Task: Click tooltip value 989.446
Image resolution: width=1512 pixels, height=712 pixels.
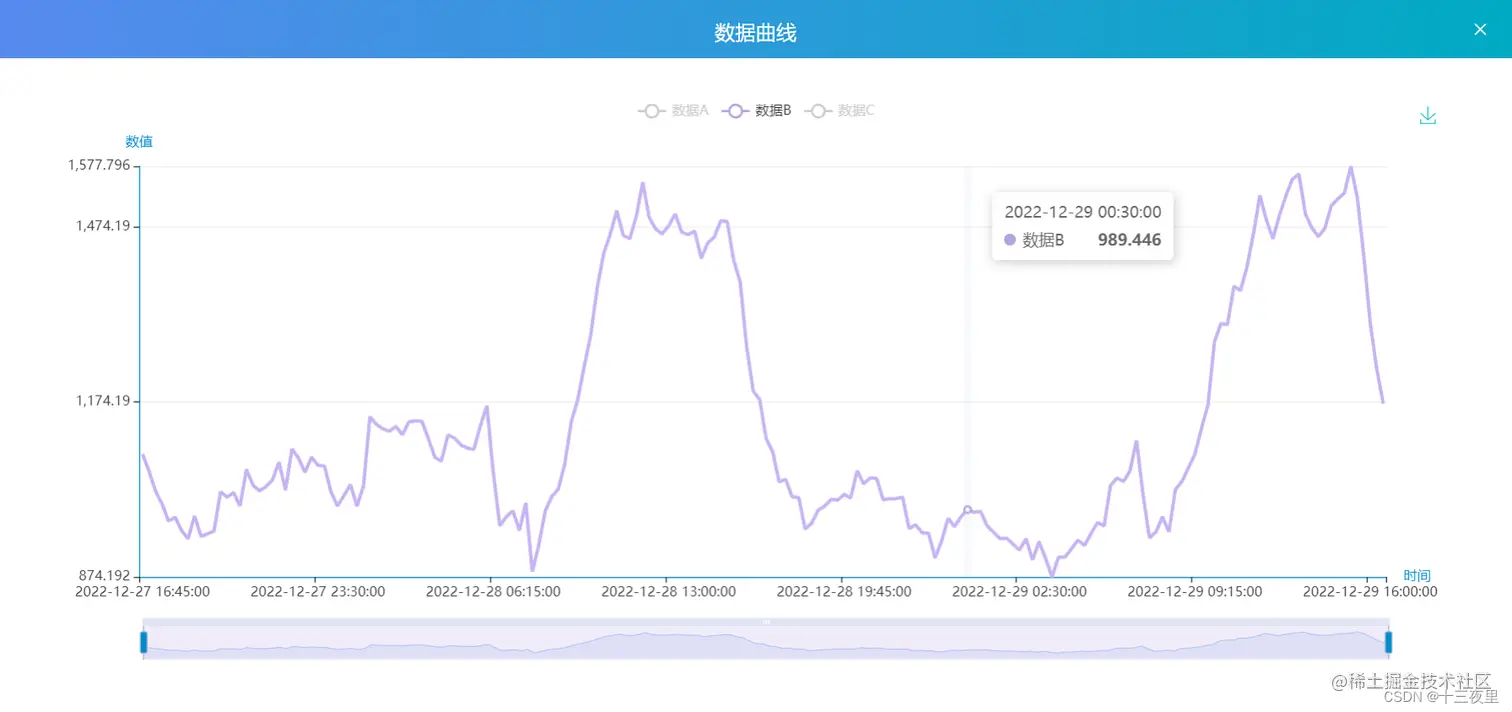Action: pos(1130,240)
